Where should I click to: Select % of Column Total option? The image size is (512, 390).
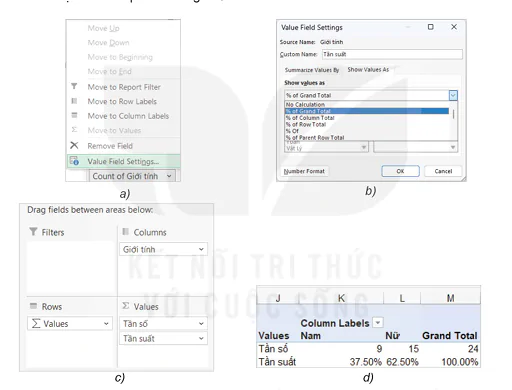310,118
